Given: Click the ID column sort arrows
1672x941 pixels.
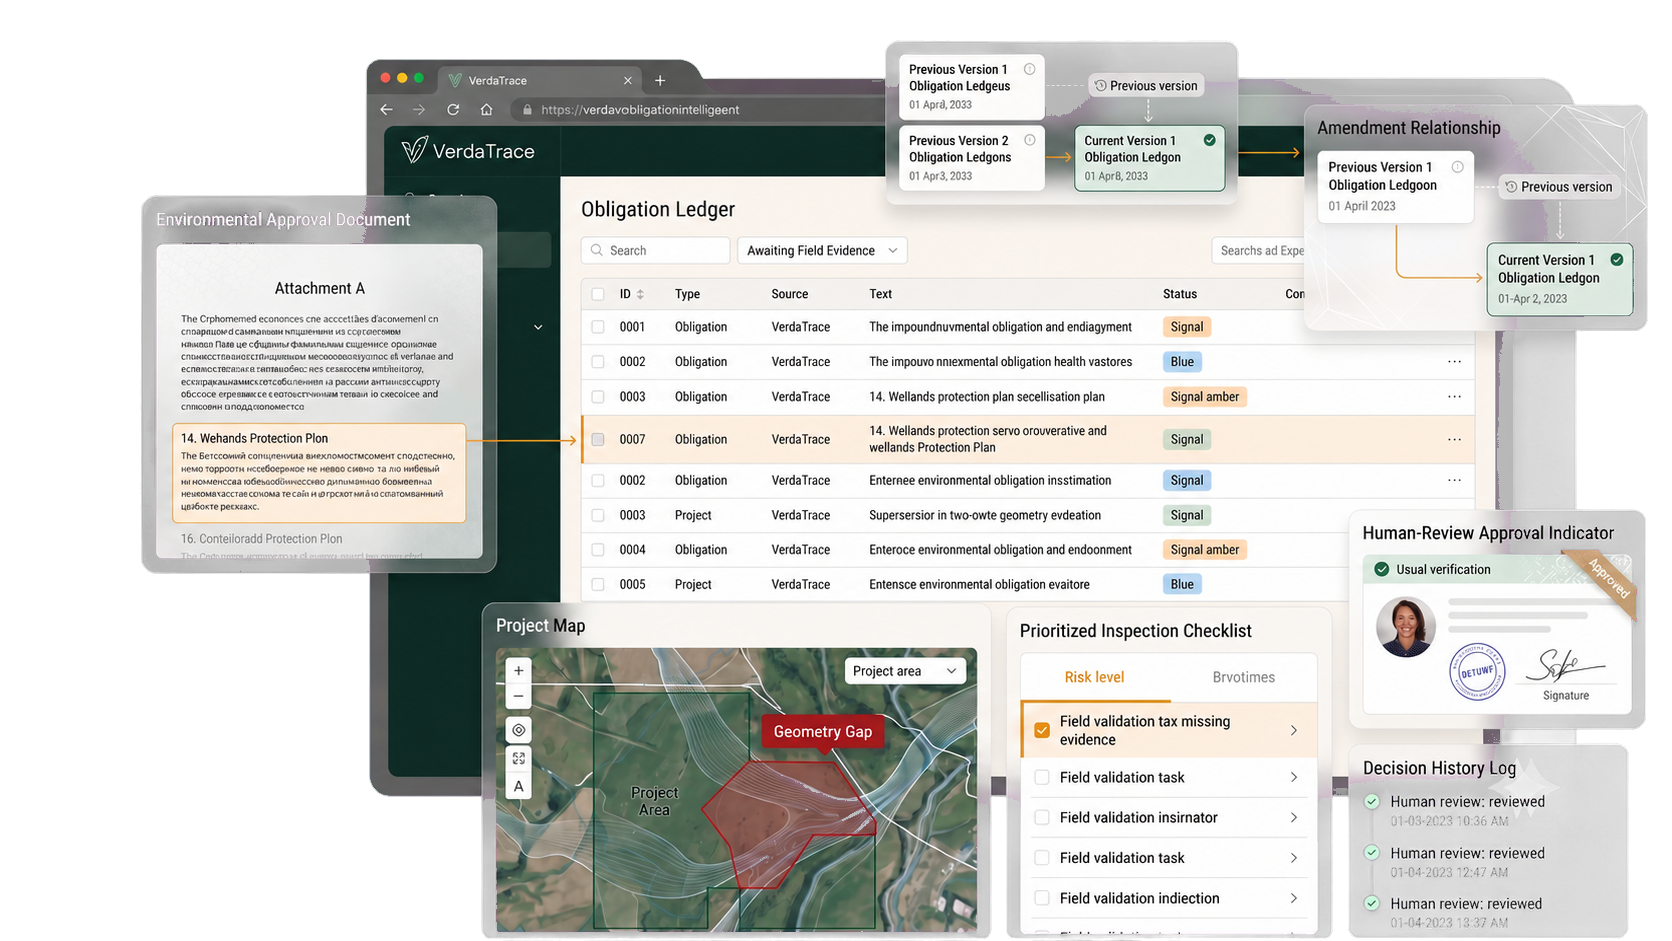Looking at the screenshot, I should click(640, 294).
